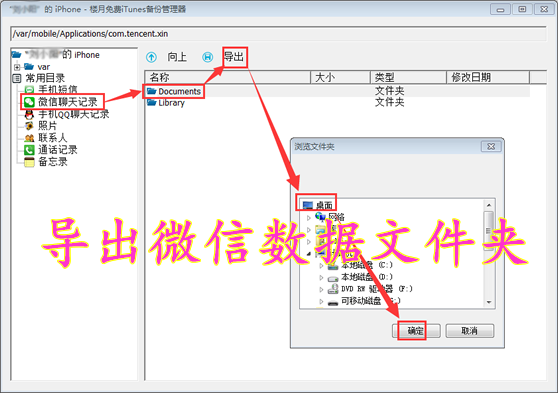This screenshot has width=558, height=393.
Task: Click the 备忘录 notepad icon
Action: [29, 162]
